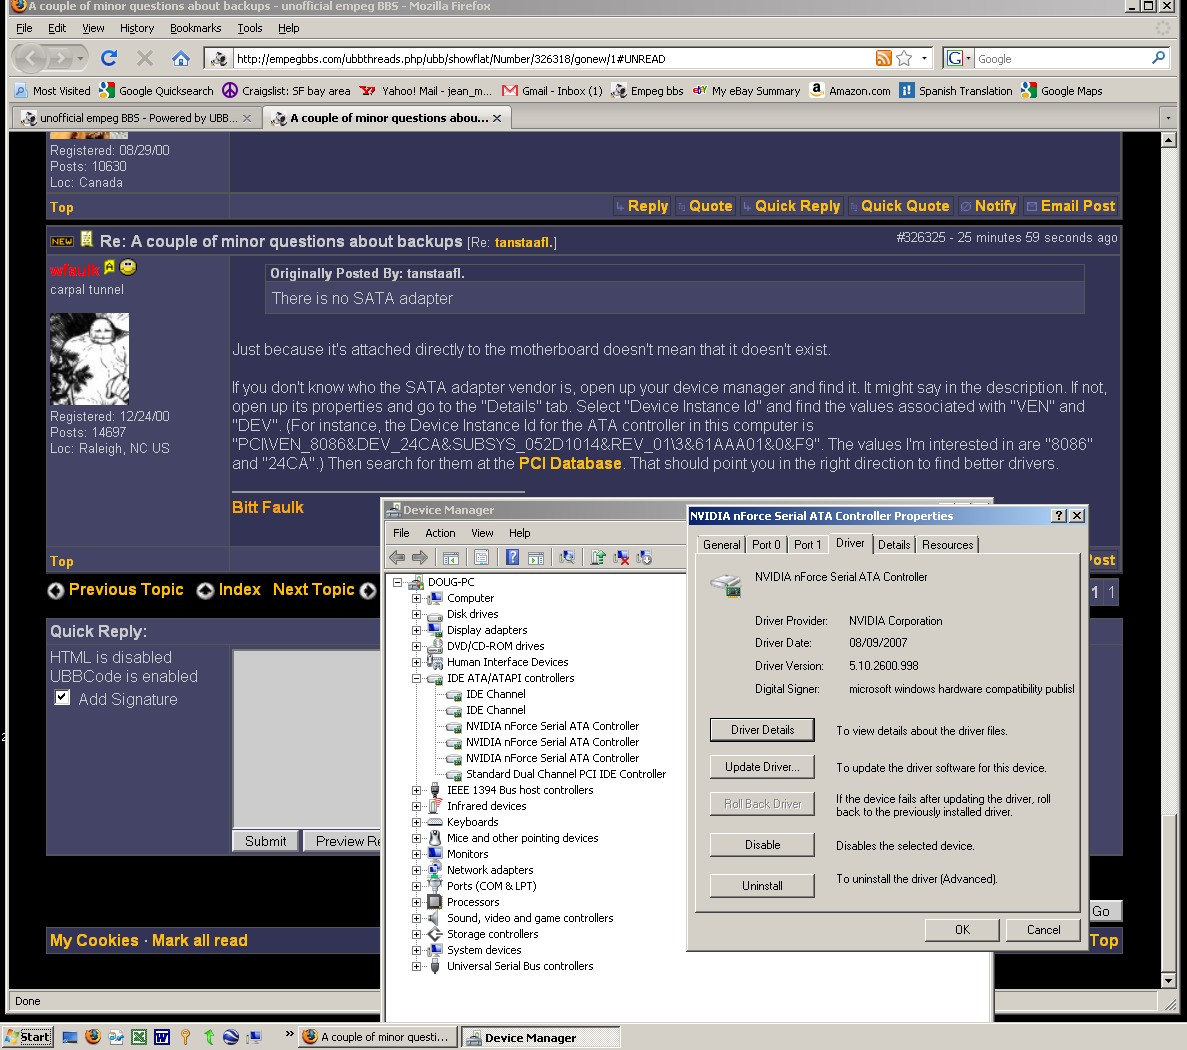Viewport: 1187px width, 1050px height.
Task: Open Gmail - Inbox bookmark
Action: click(552, 91)
